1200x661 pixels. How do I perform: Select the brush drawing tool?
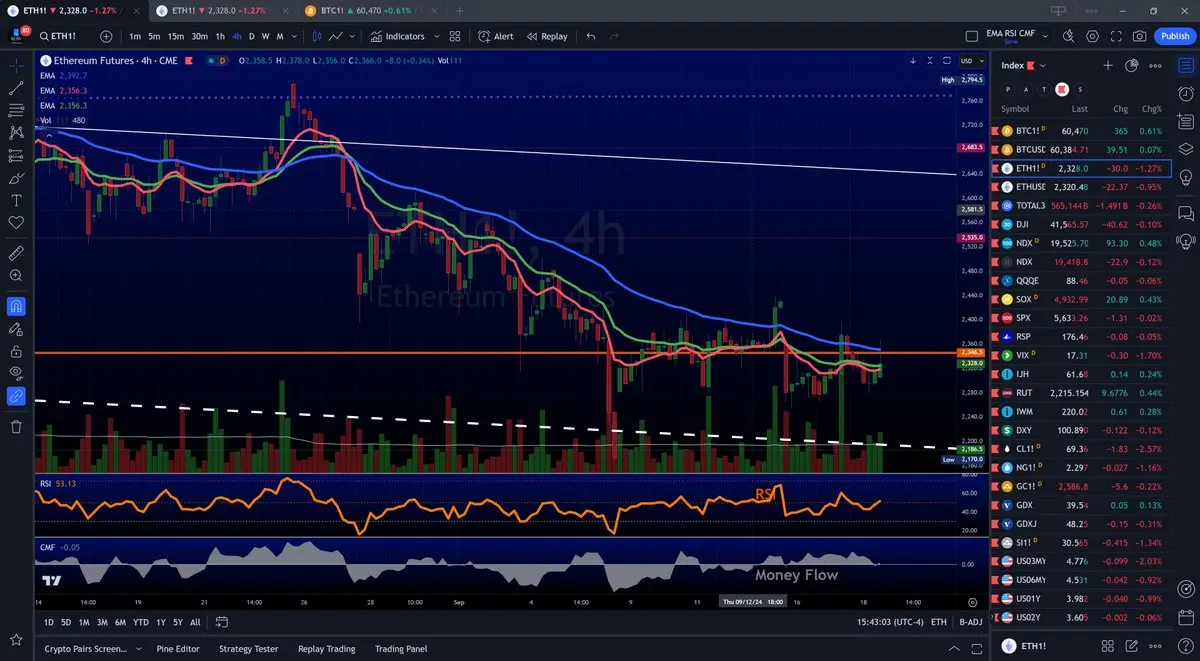coord(16,177)
